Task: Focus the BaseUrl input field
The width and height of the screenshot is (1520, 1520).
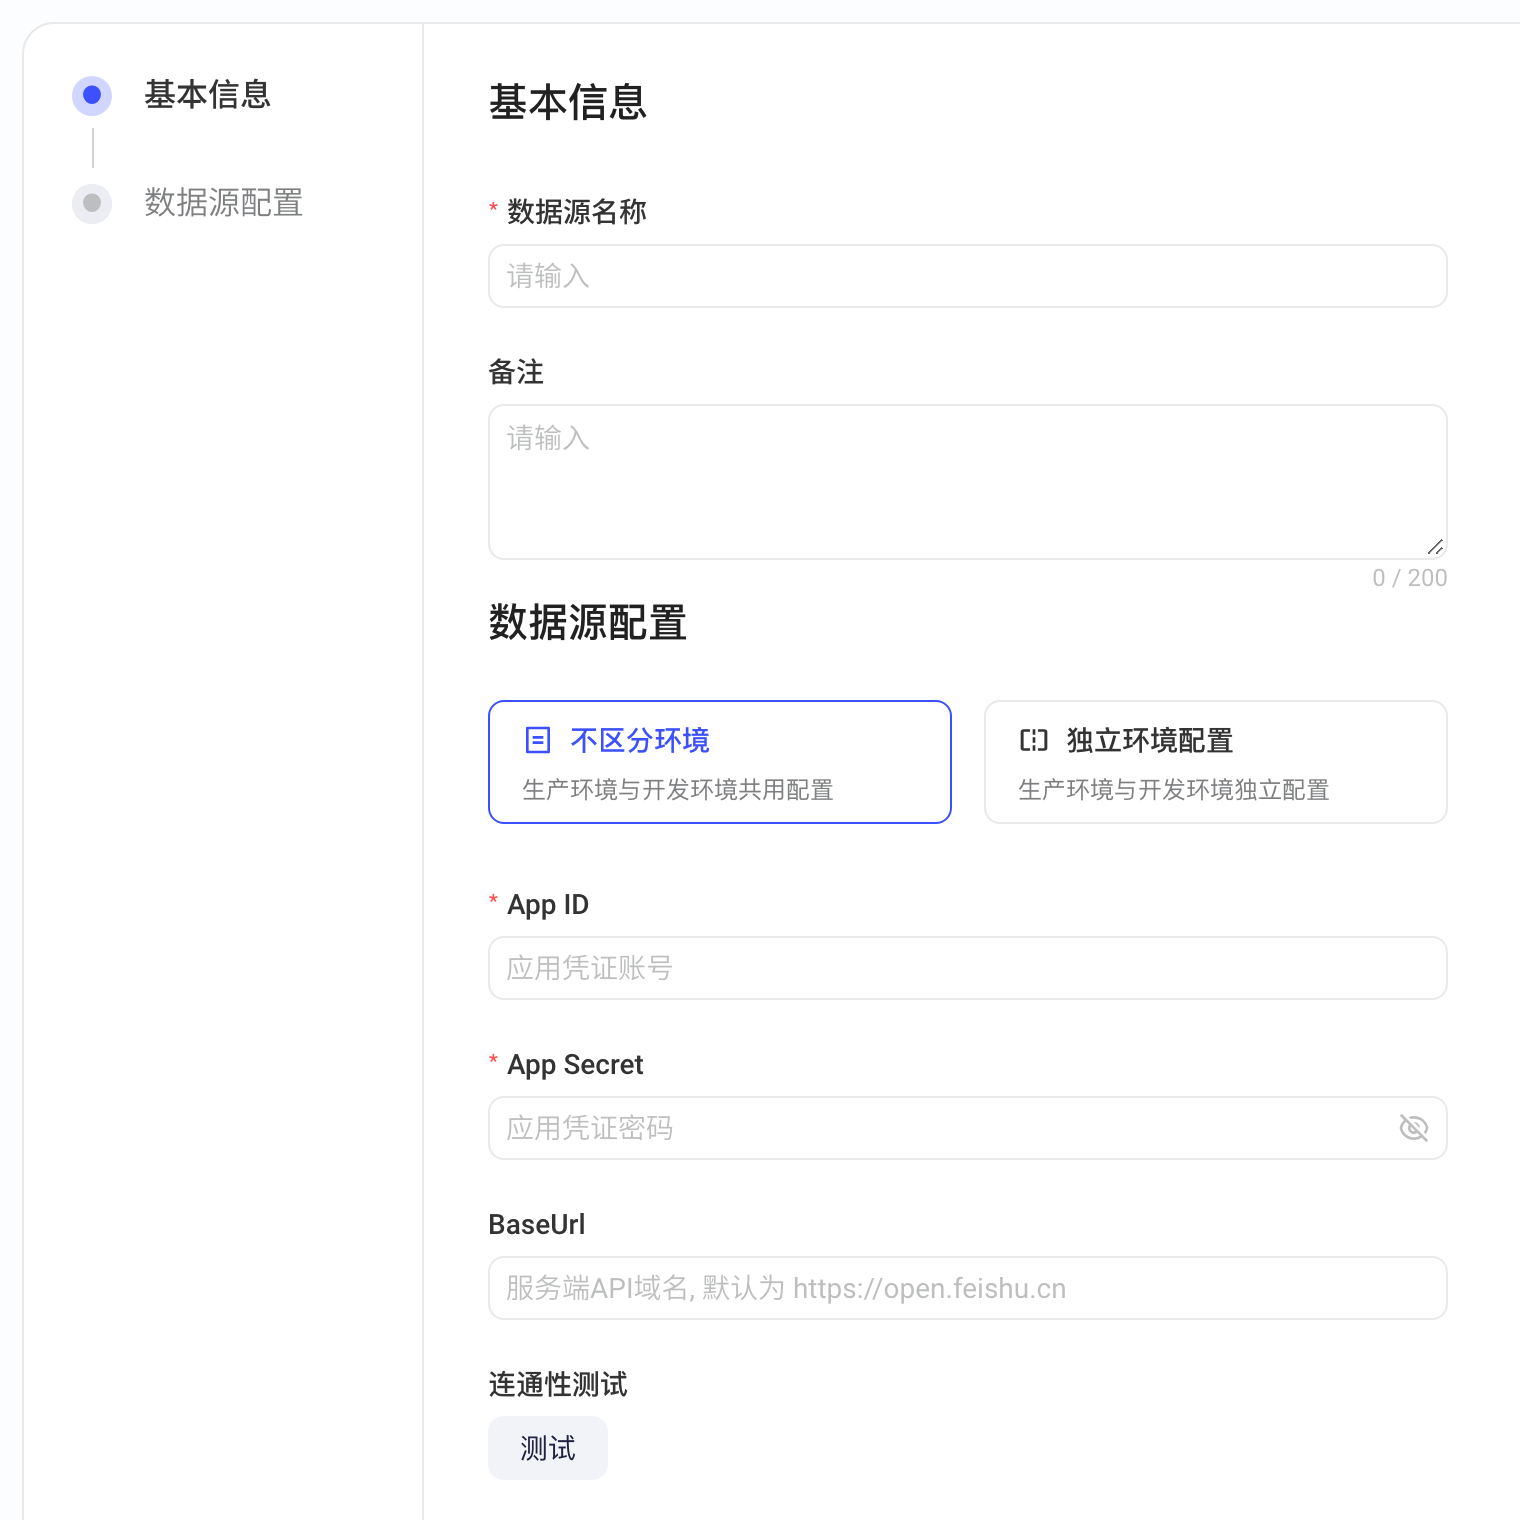Action: [x=968, y=1288]
